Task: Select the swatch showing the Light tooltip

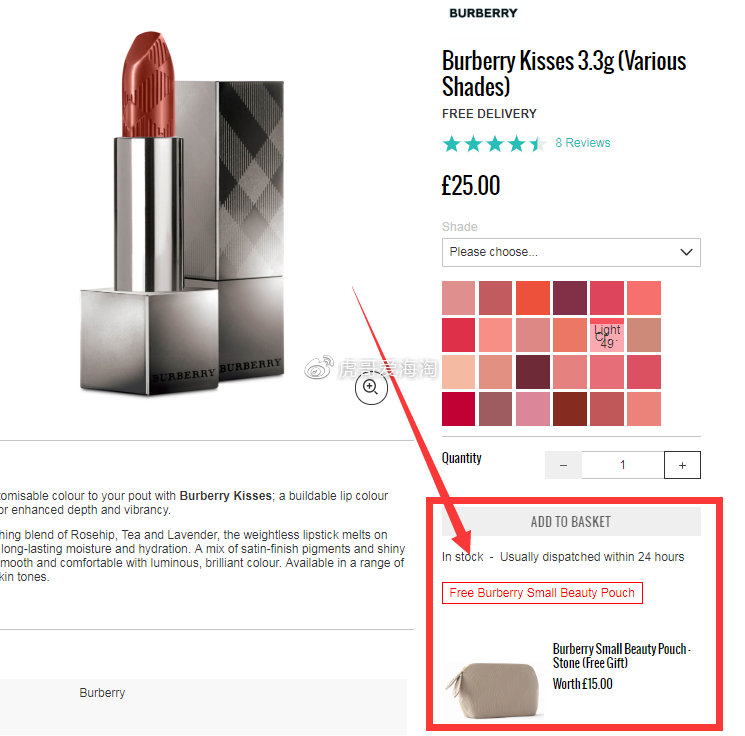Action: [x=607, y=335]
